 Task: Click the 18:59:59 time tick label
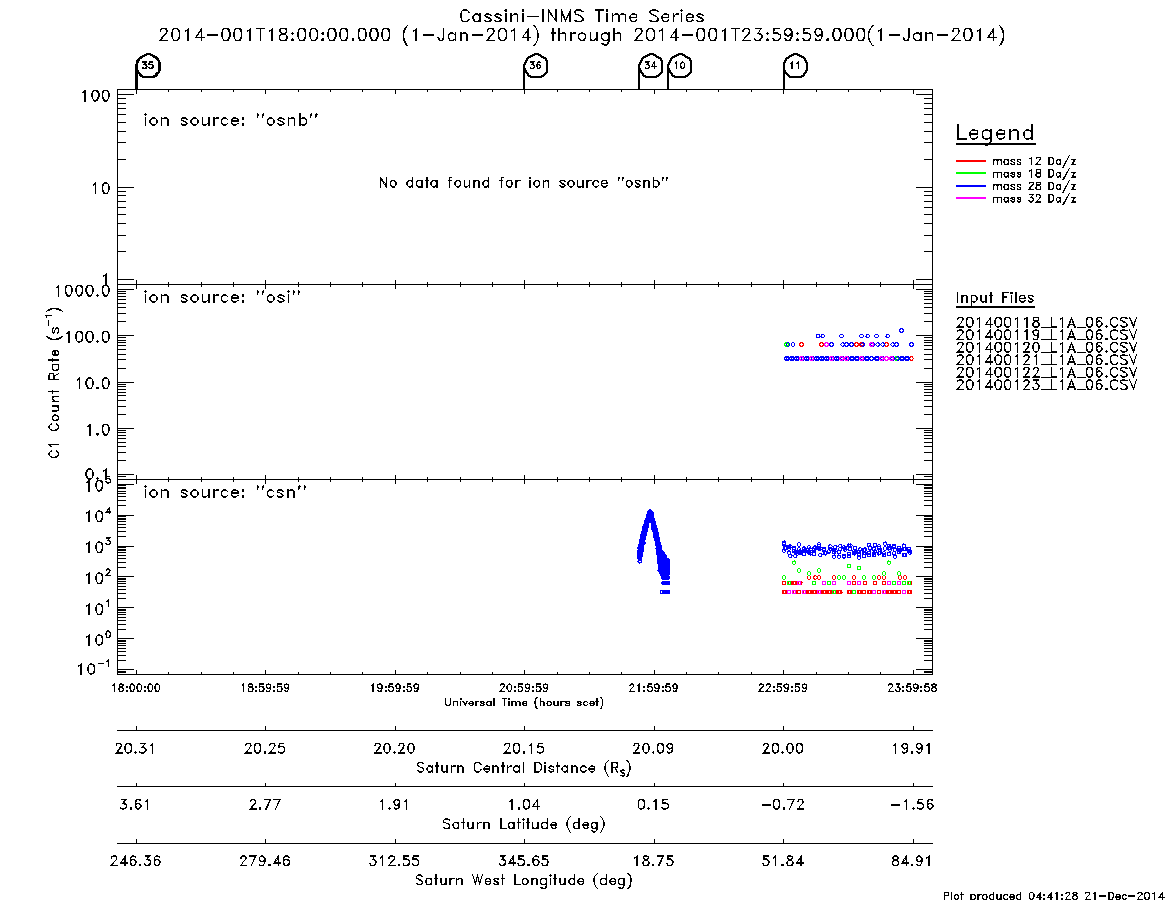click(x=265, y=688)
